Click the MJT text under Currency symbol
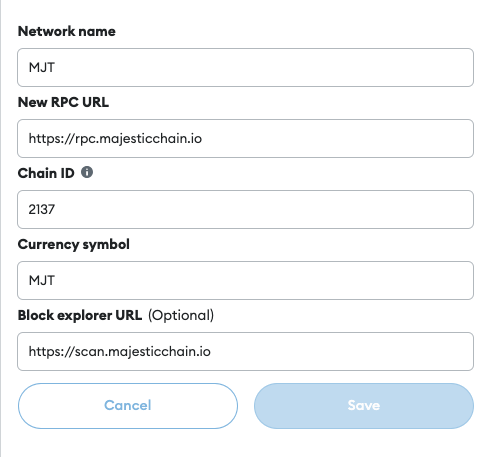This screenshot has width=502, height=463. [x=42, y=280]
